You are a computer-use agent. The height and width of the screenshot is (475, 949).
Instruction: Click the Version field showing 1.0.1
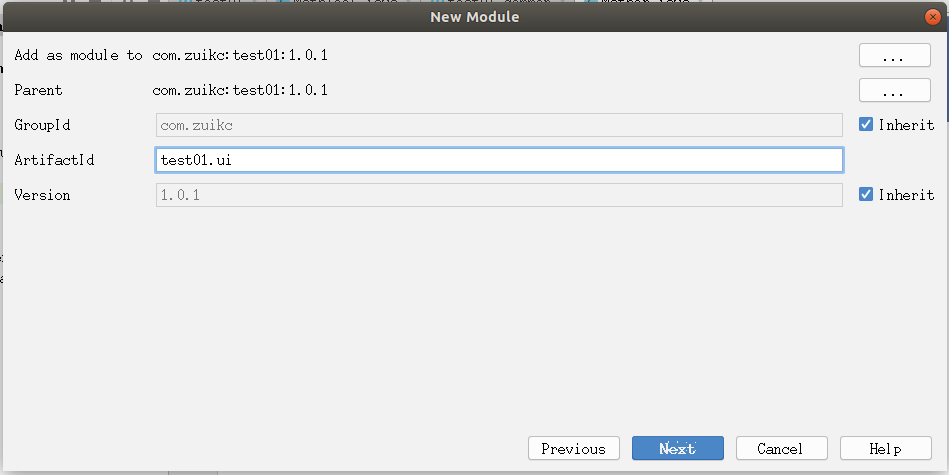[499, 195]
